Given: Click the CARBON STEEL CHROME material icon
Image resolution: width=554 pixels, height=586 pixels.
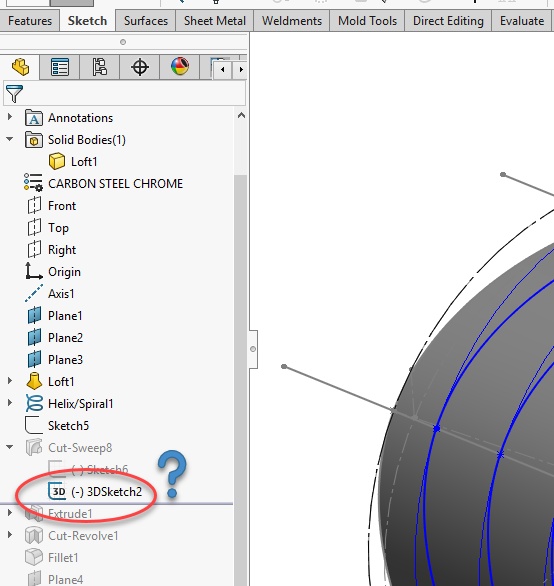Looking at the screenshot, I should click(33, 183).
